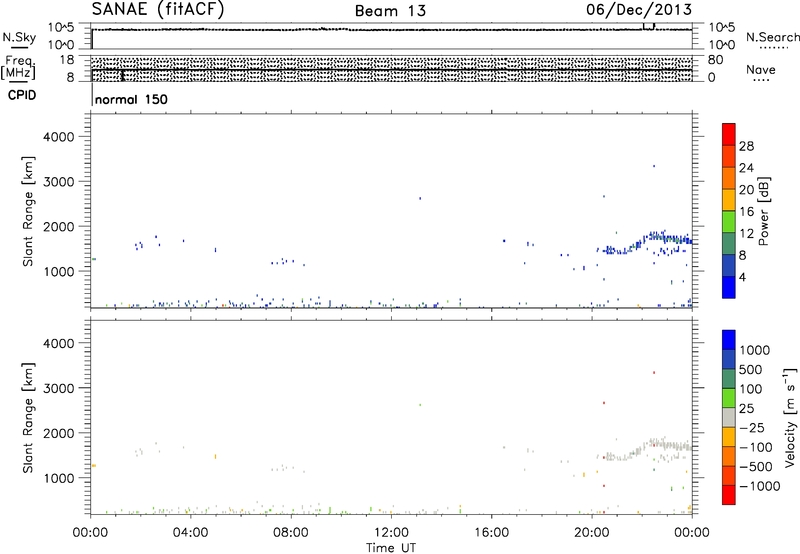Click the Slant Range label of velocity panel

28,418
